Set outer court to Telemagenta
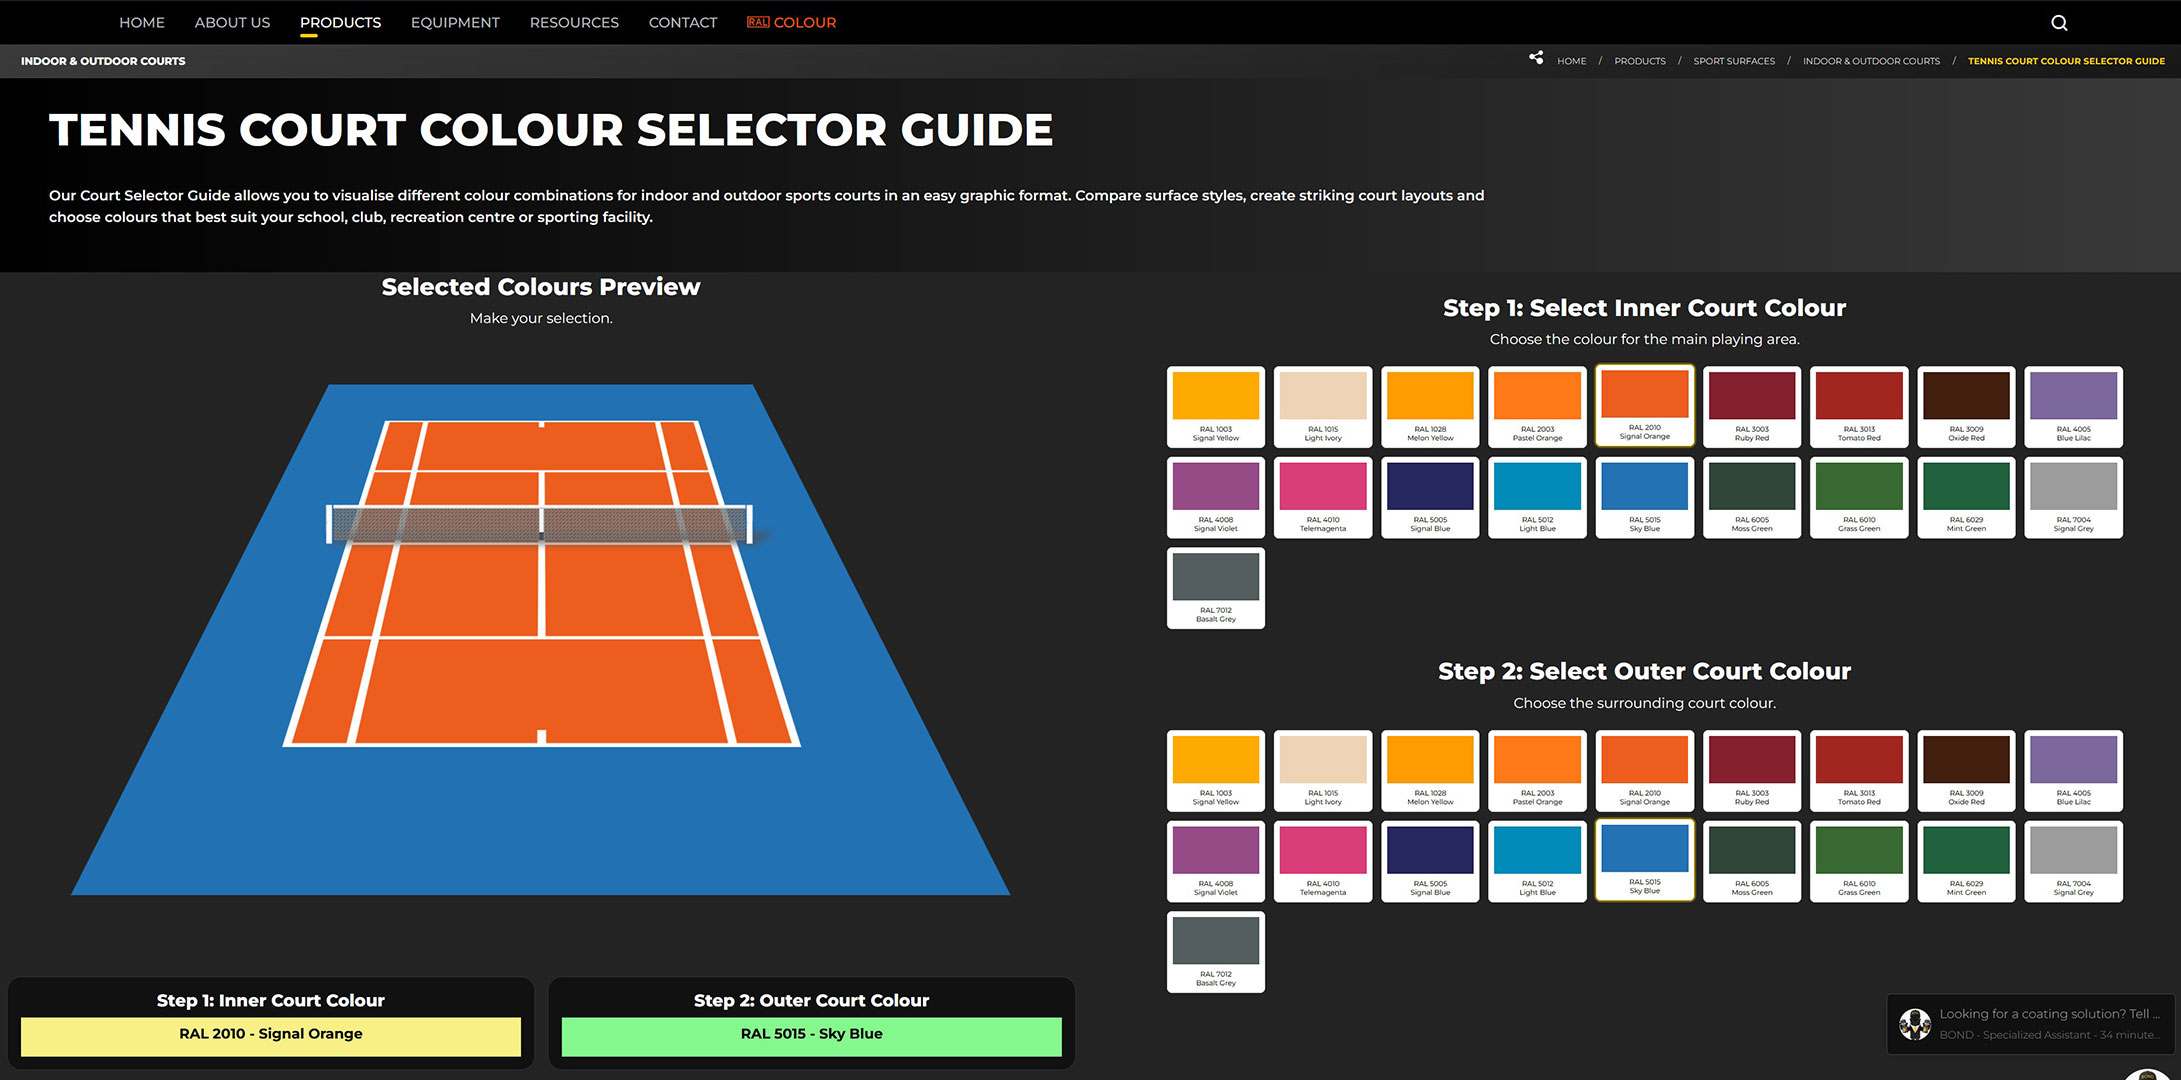The width and height of the screenshot is (2181, 1080). [x=1323, y=862]
